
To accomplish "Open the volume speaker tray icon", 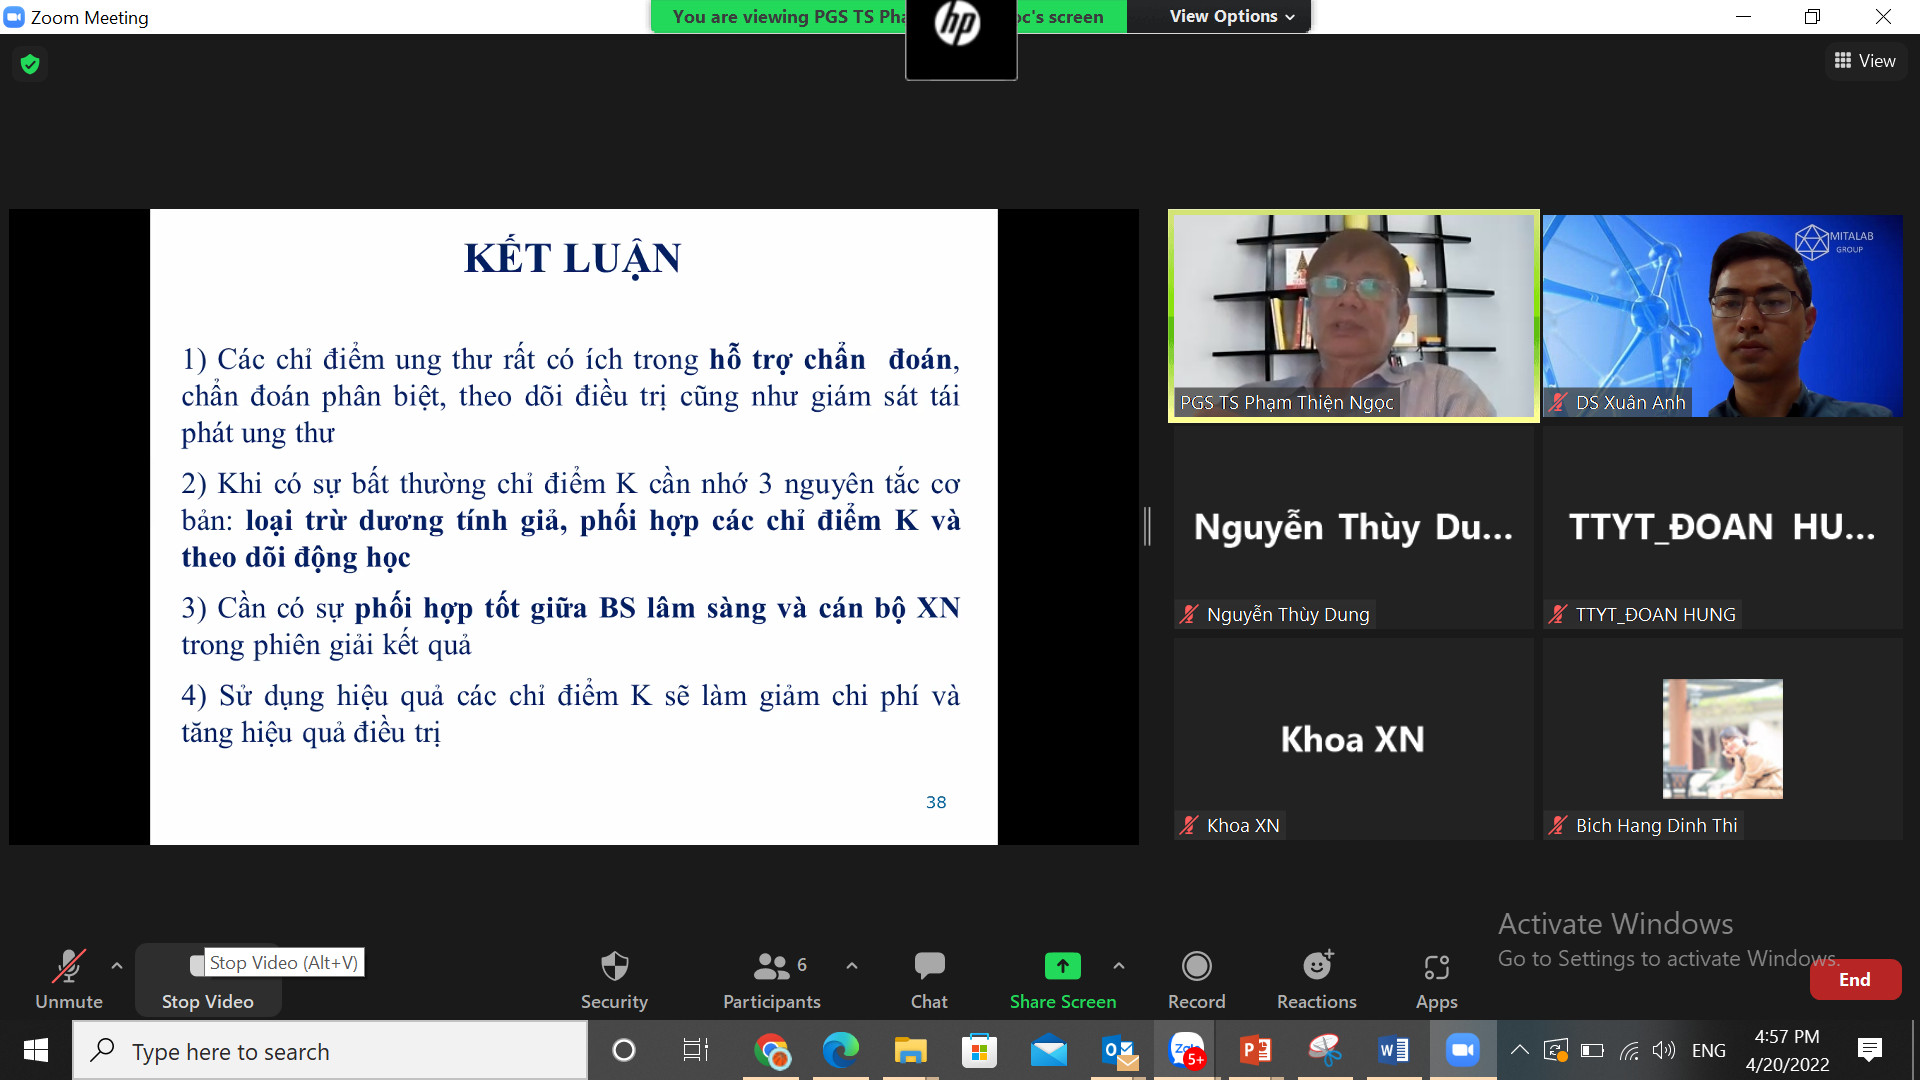I will (x=1664, y=1050).
